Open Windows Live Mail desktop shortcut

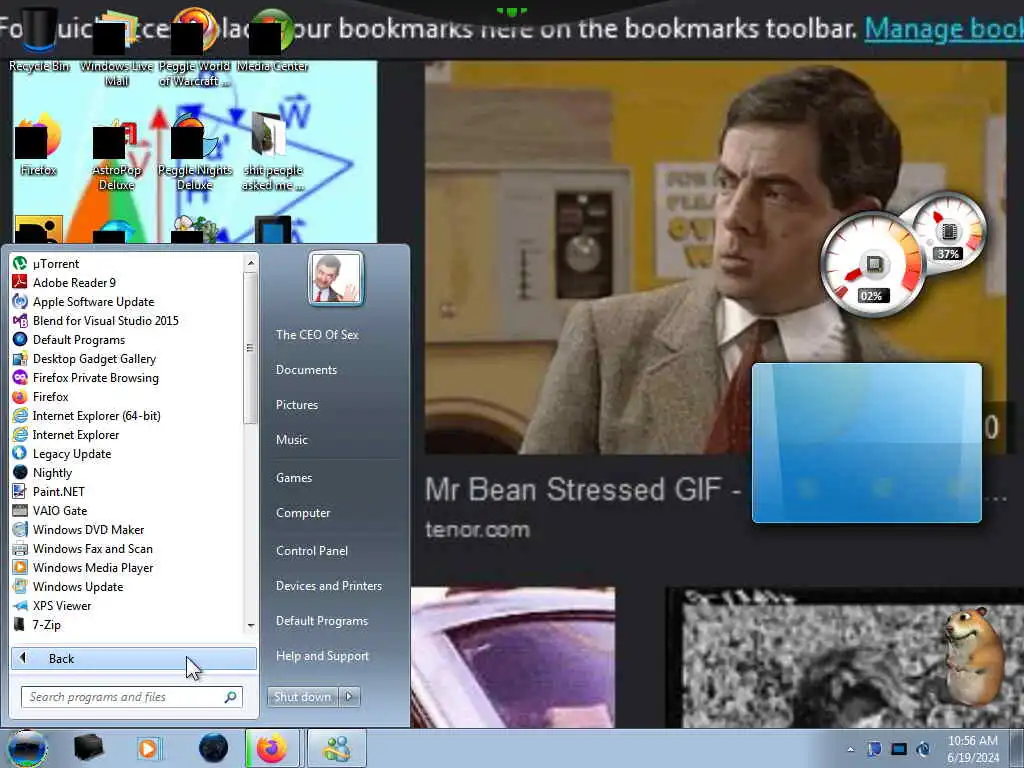(116, 47)
